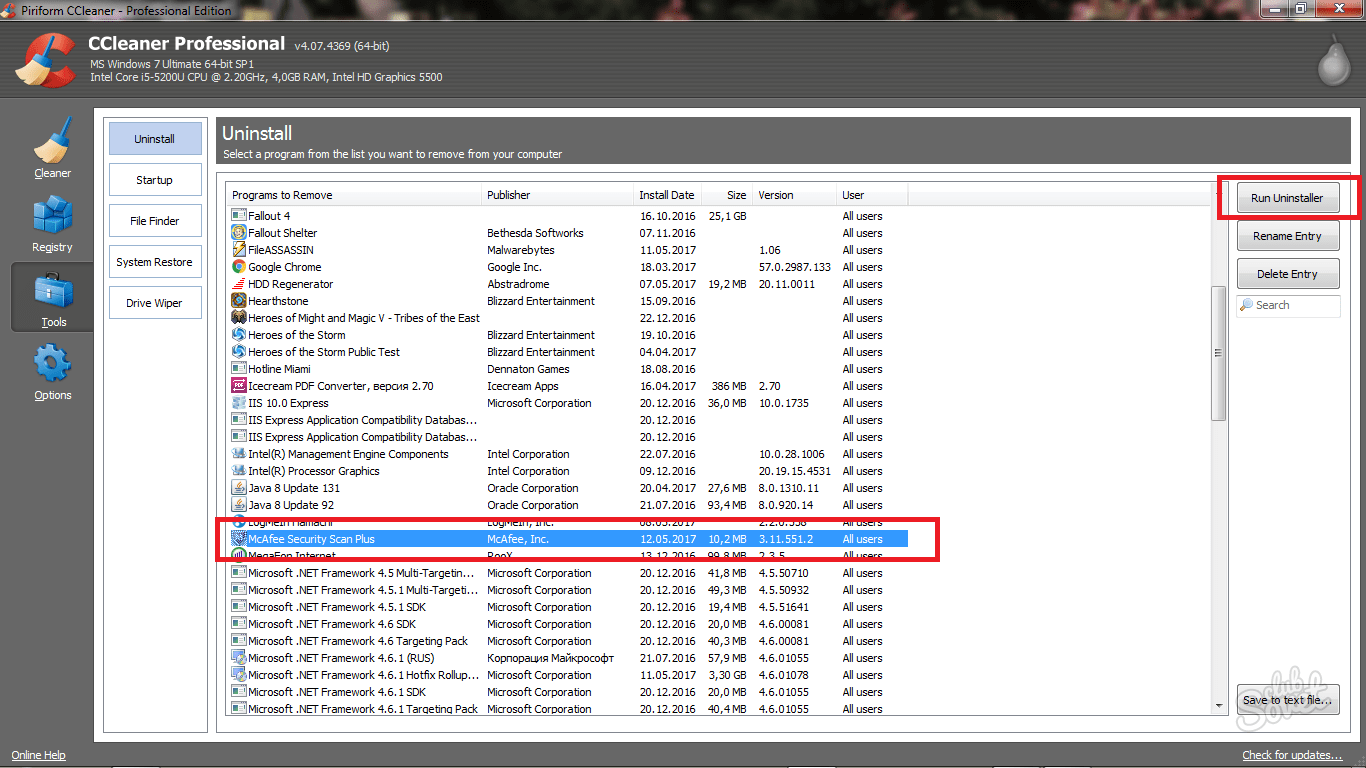Click the IIS 10.0 Express icon
The image size is (1366, 768).
pos(239,403)
